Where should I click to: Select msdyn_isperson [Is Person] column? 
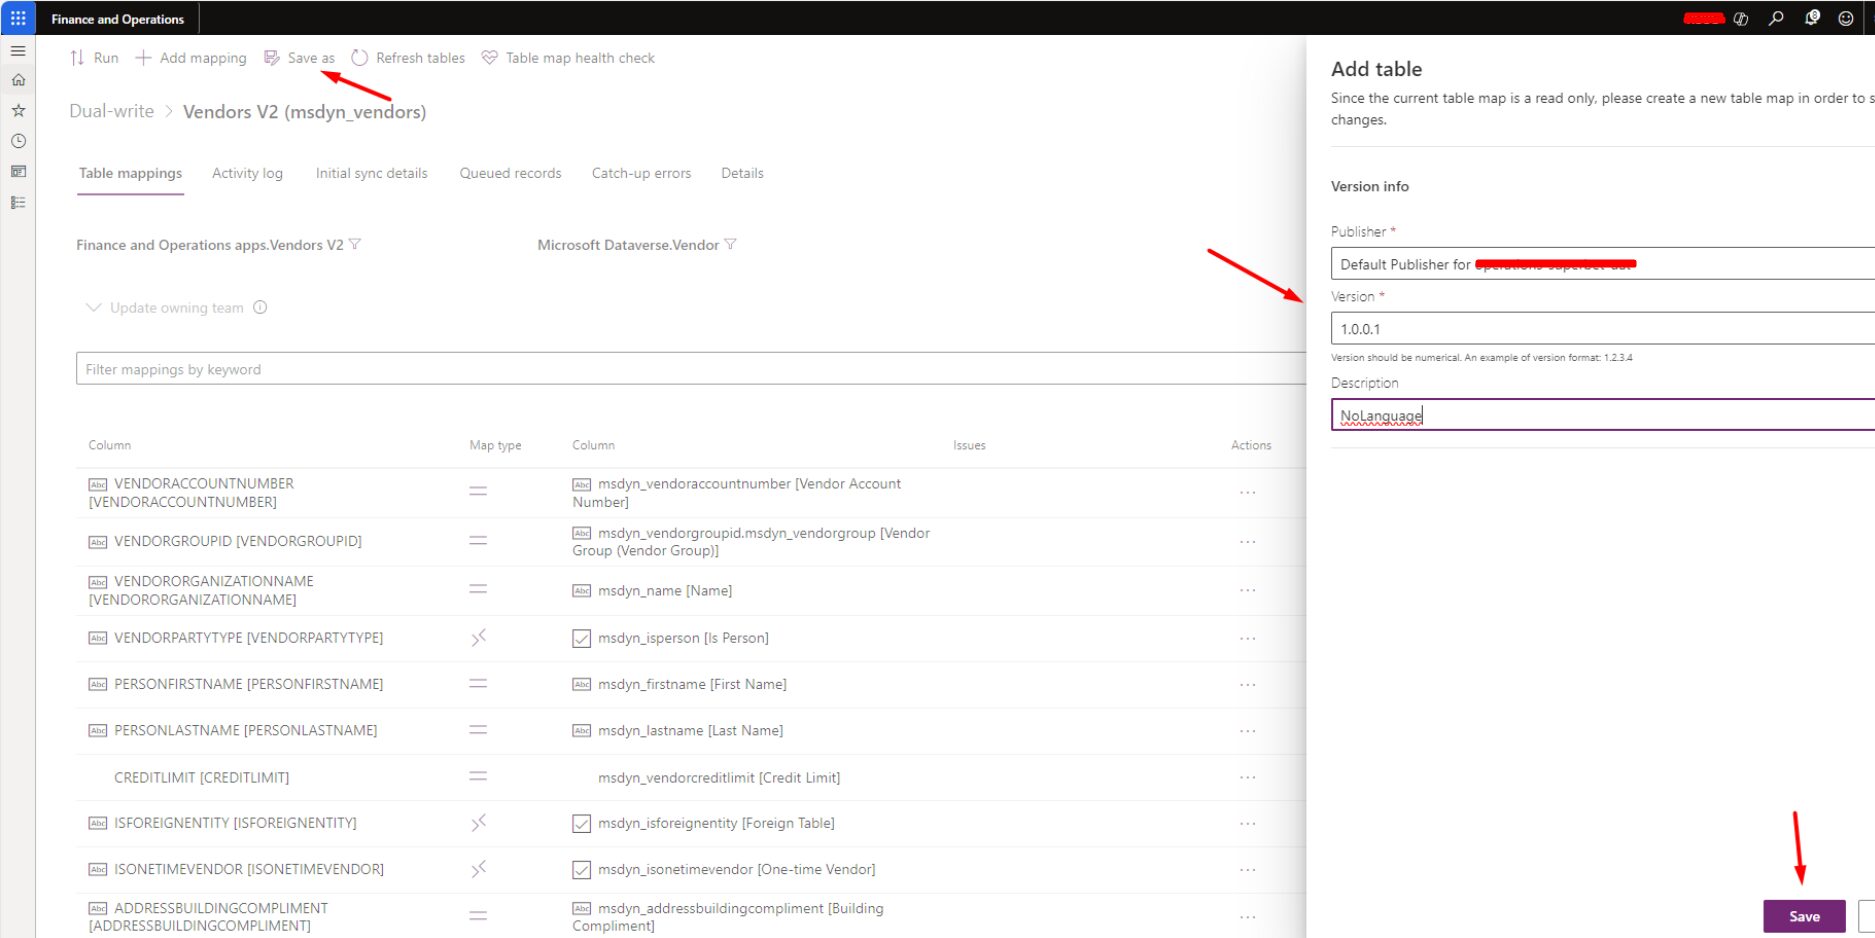(683, 638)
